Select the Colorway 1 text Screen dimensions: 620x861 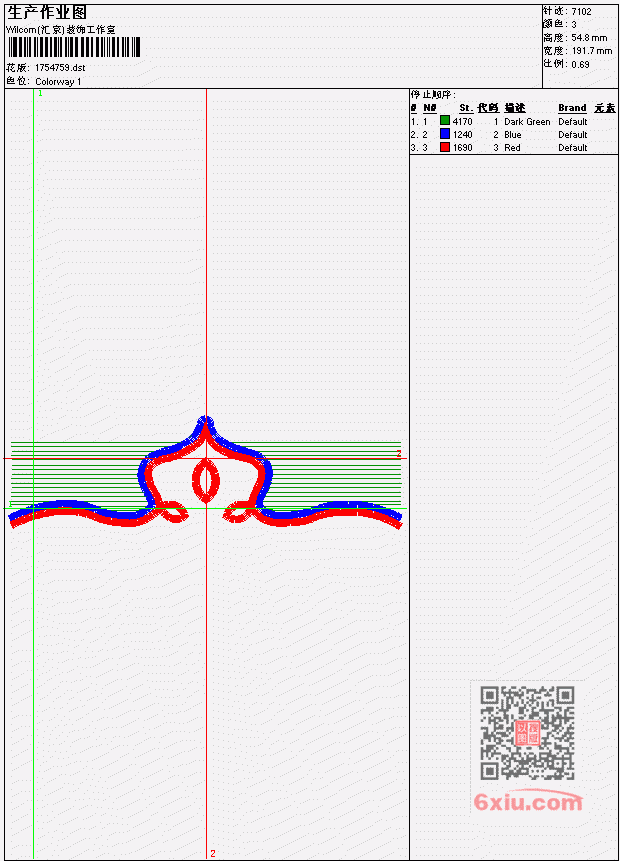coord(58,82)
